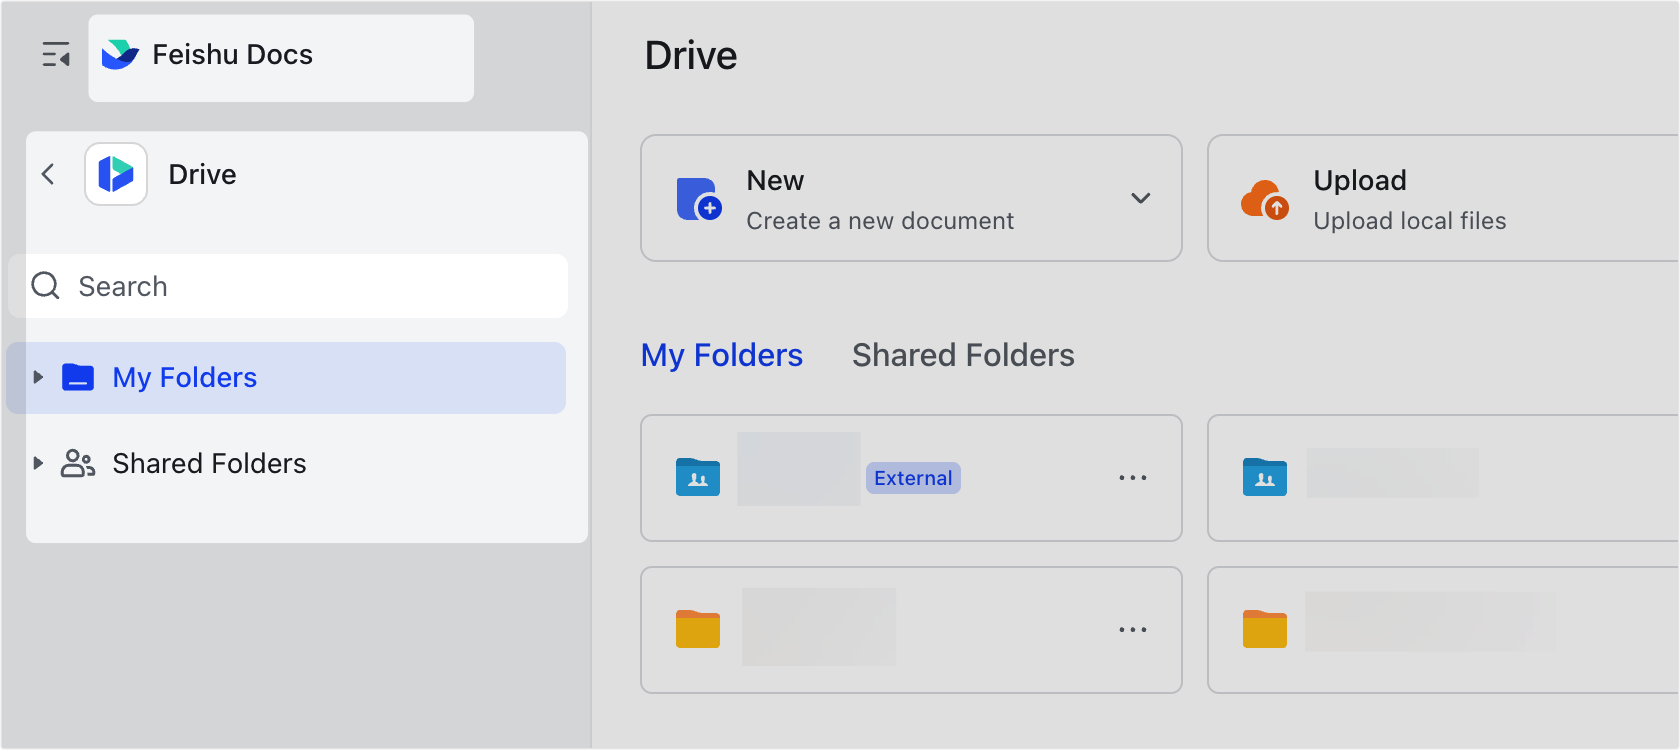
Task: Click Upload local files card
Action: tap(1443, 198)
